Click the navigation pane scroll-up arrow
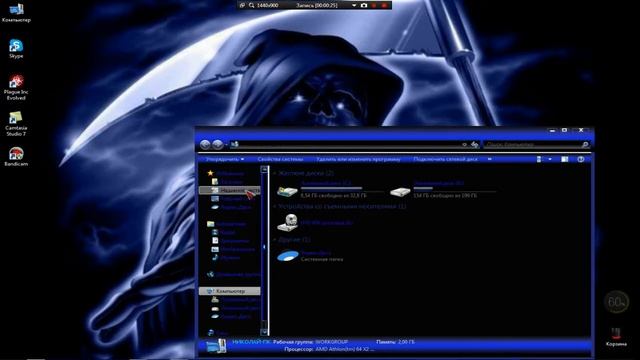This screenshot has height=360, width=640. point(264,169)
